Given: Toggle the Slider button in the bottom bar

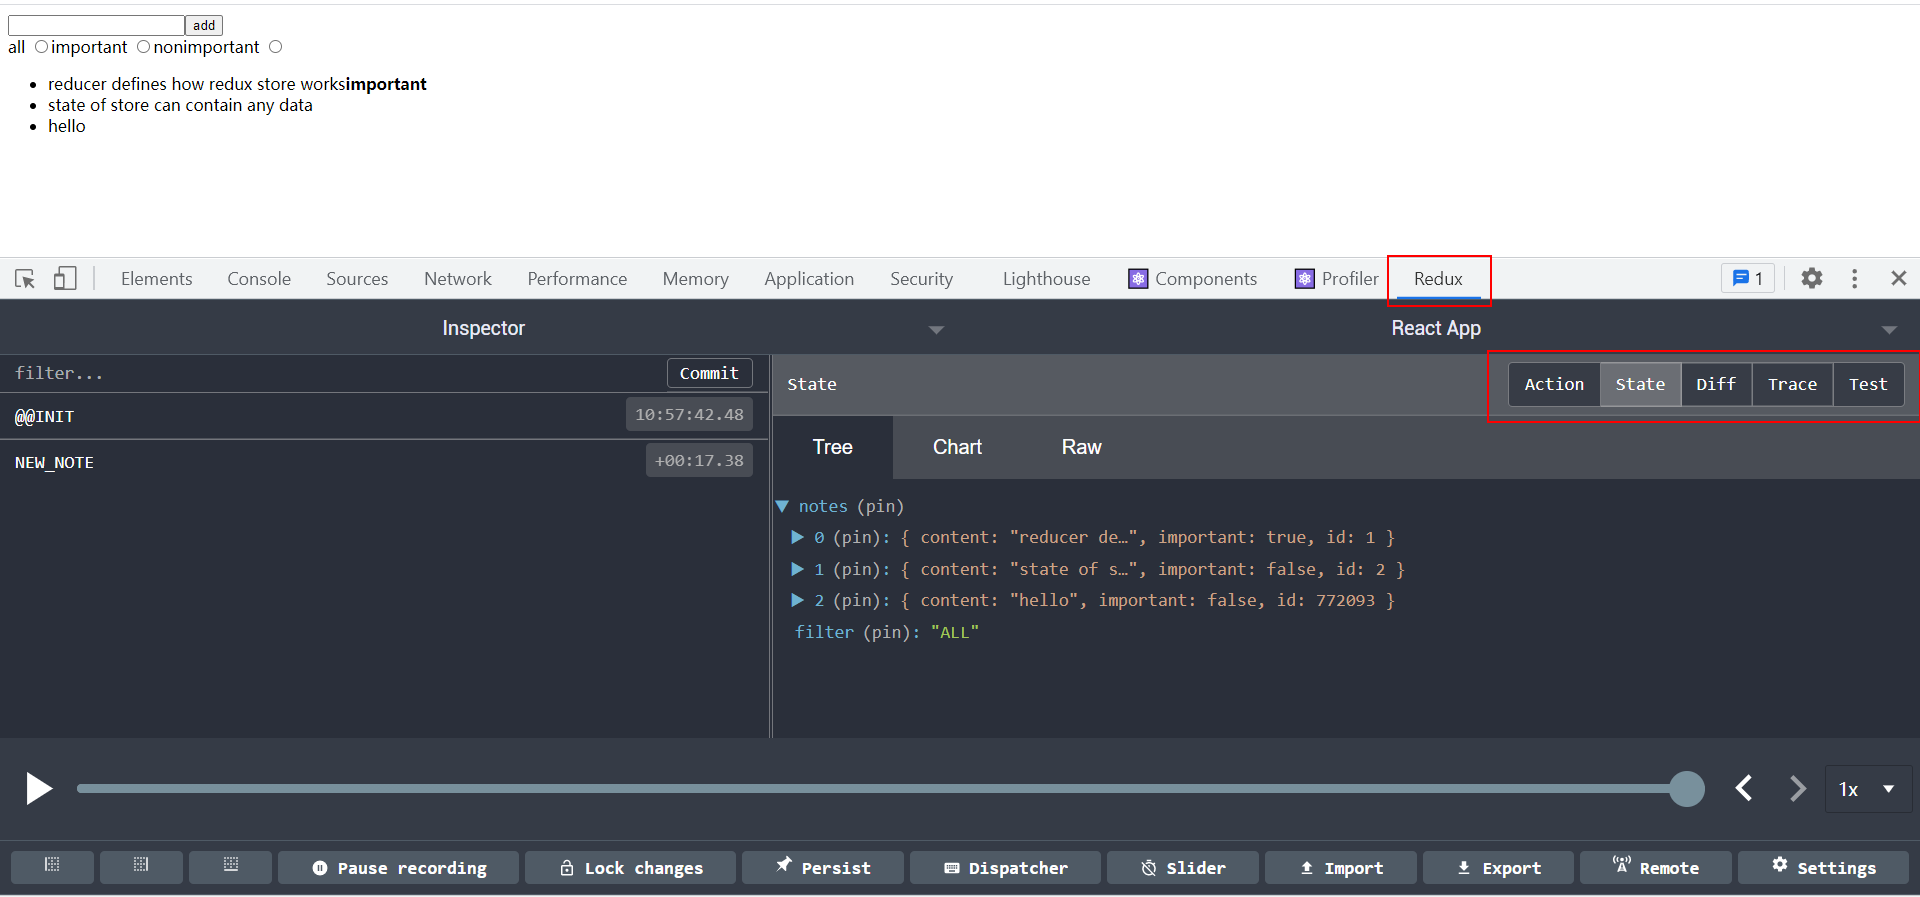Looking at the screenshot, I should point(1183,867).
